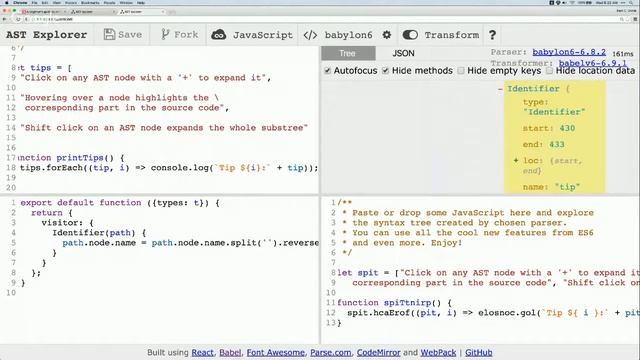Open the Help menu in menu bar
640x360 pixels.
[140, 2]
